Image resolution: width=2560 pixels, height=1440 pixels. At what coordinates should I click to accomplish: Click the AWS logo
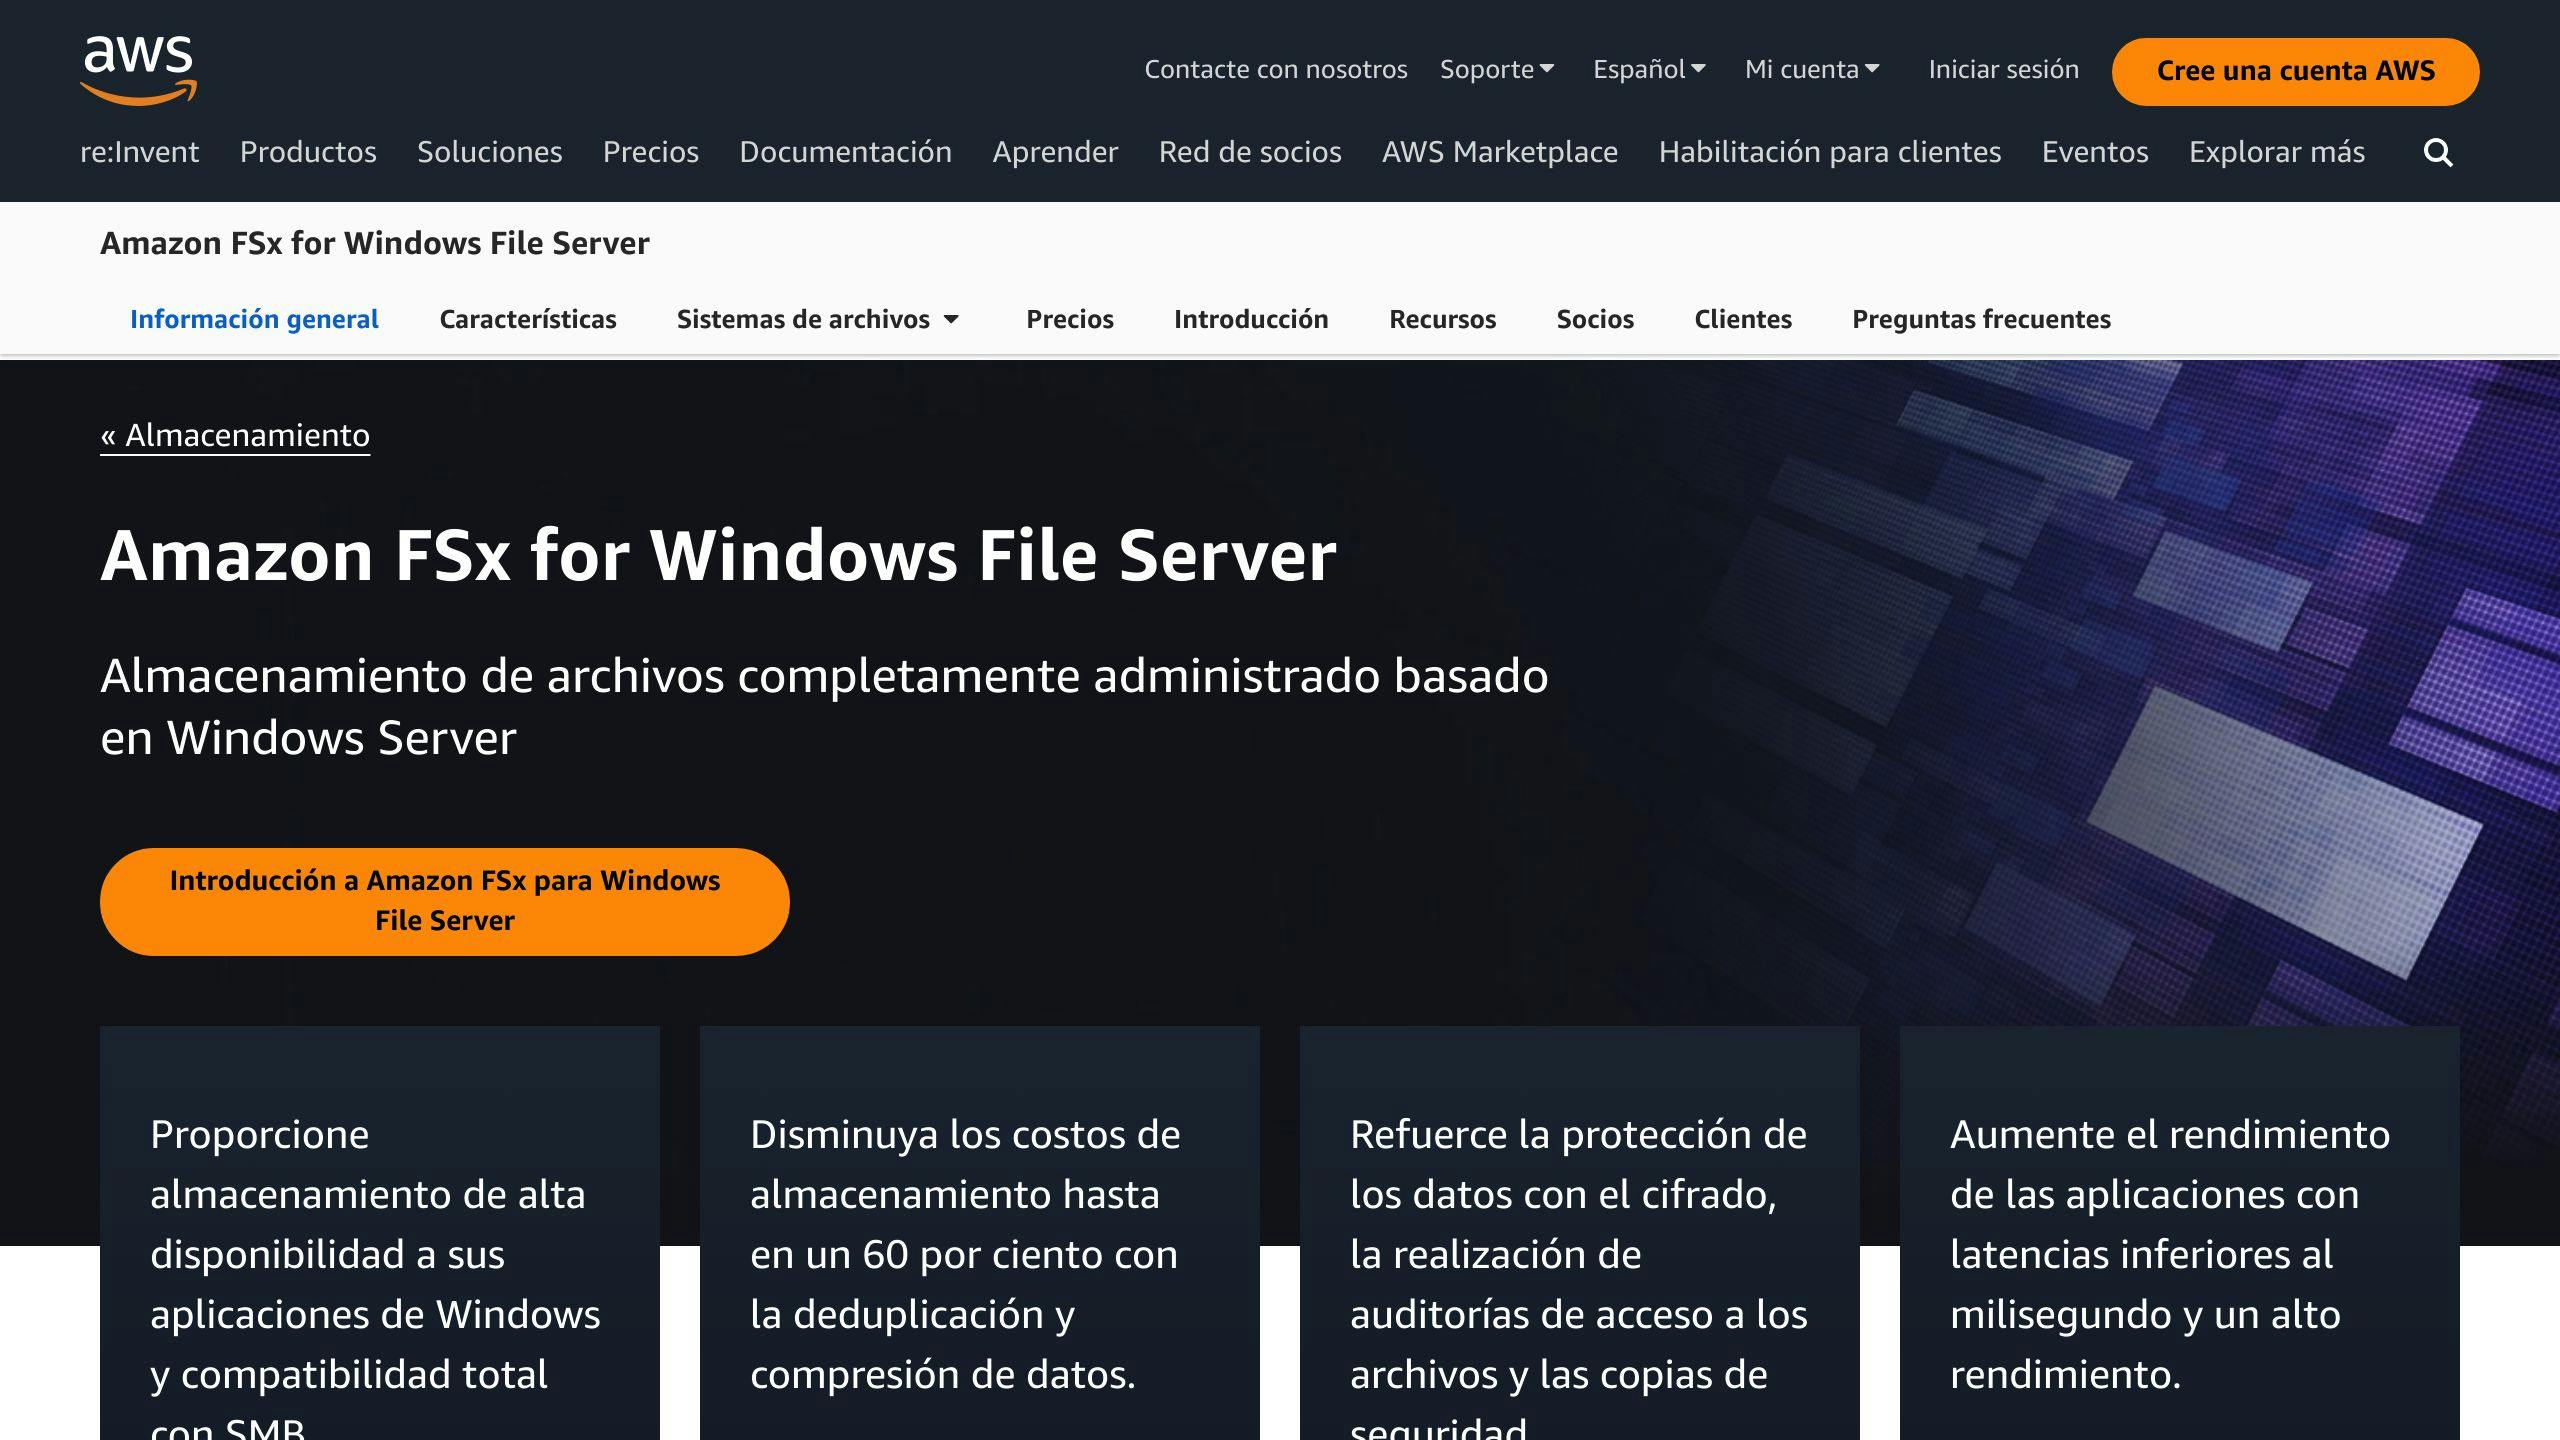[138, 70]
